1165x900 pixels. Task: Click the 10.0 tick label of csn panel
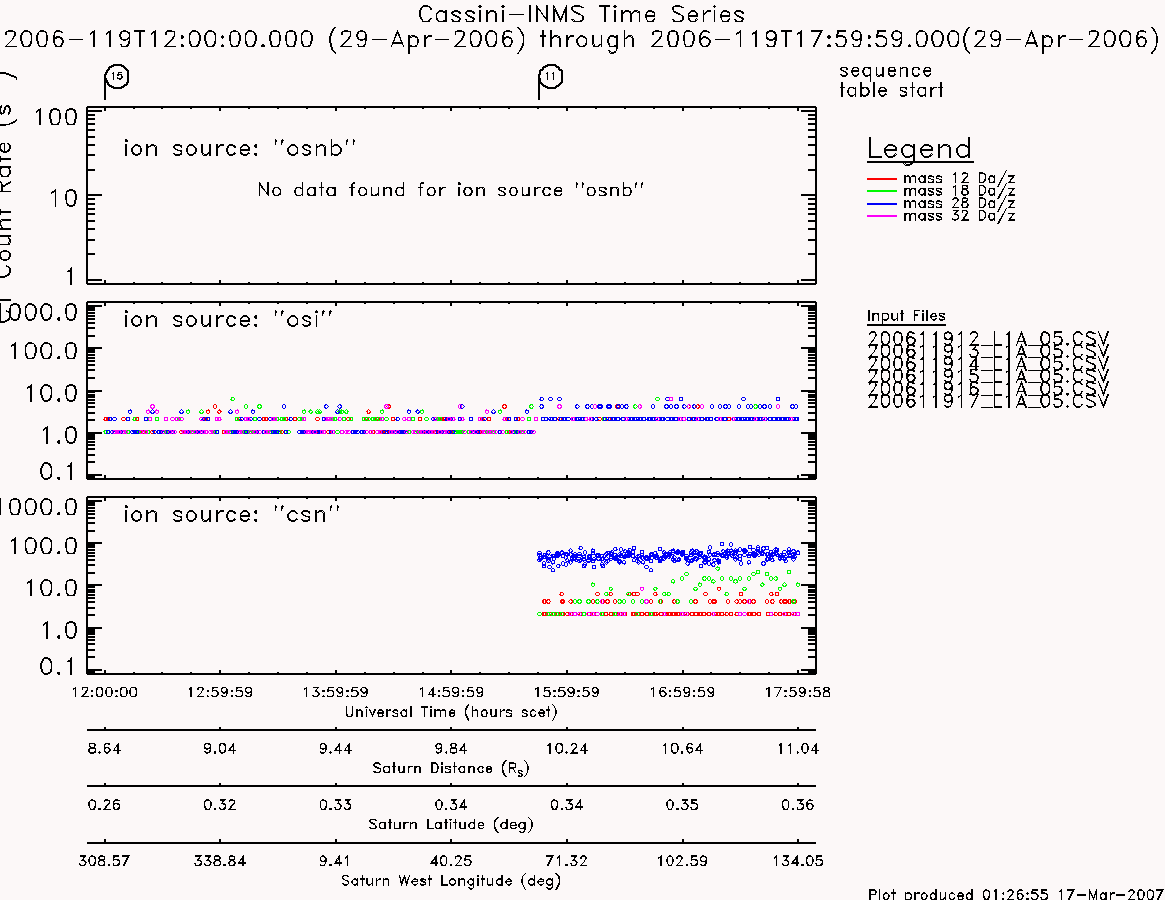(51, 588)
